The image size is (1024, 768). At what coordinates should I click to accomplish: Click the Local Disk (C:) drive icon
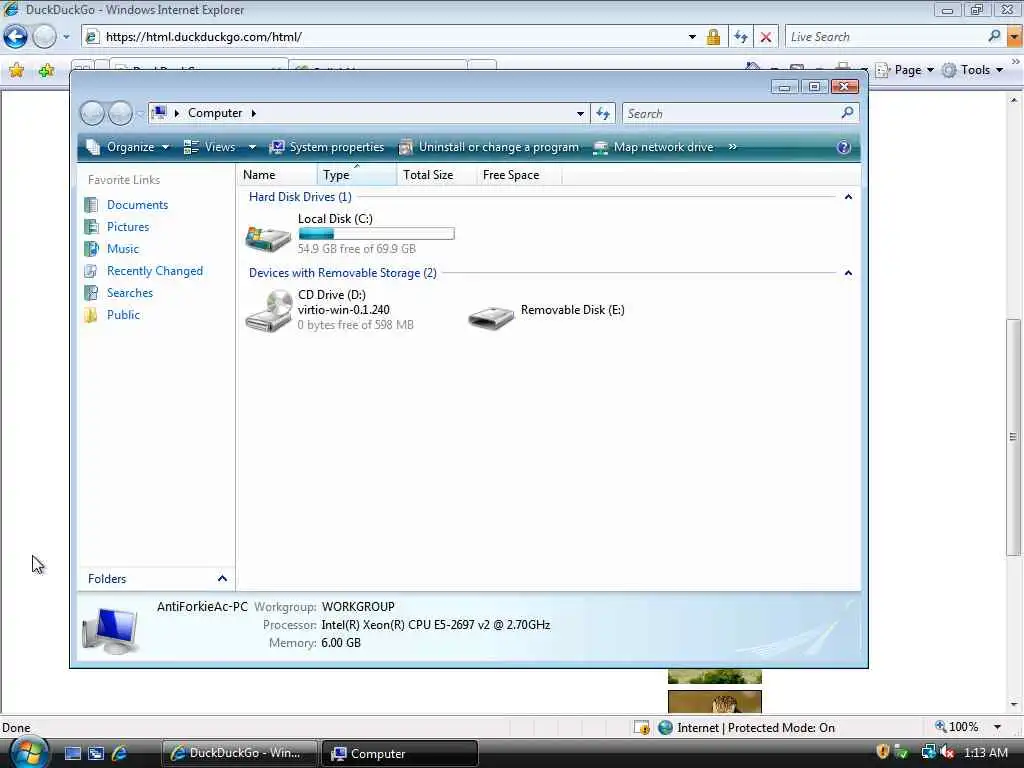(x=268, y=236)
